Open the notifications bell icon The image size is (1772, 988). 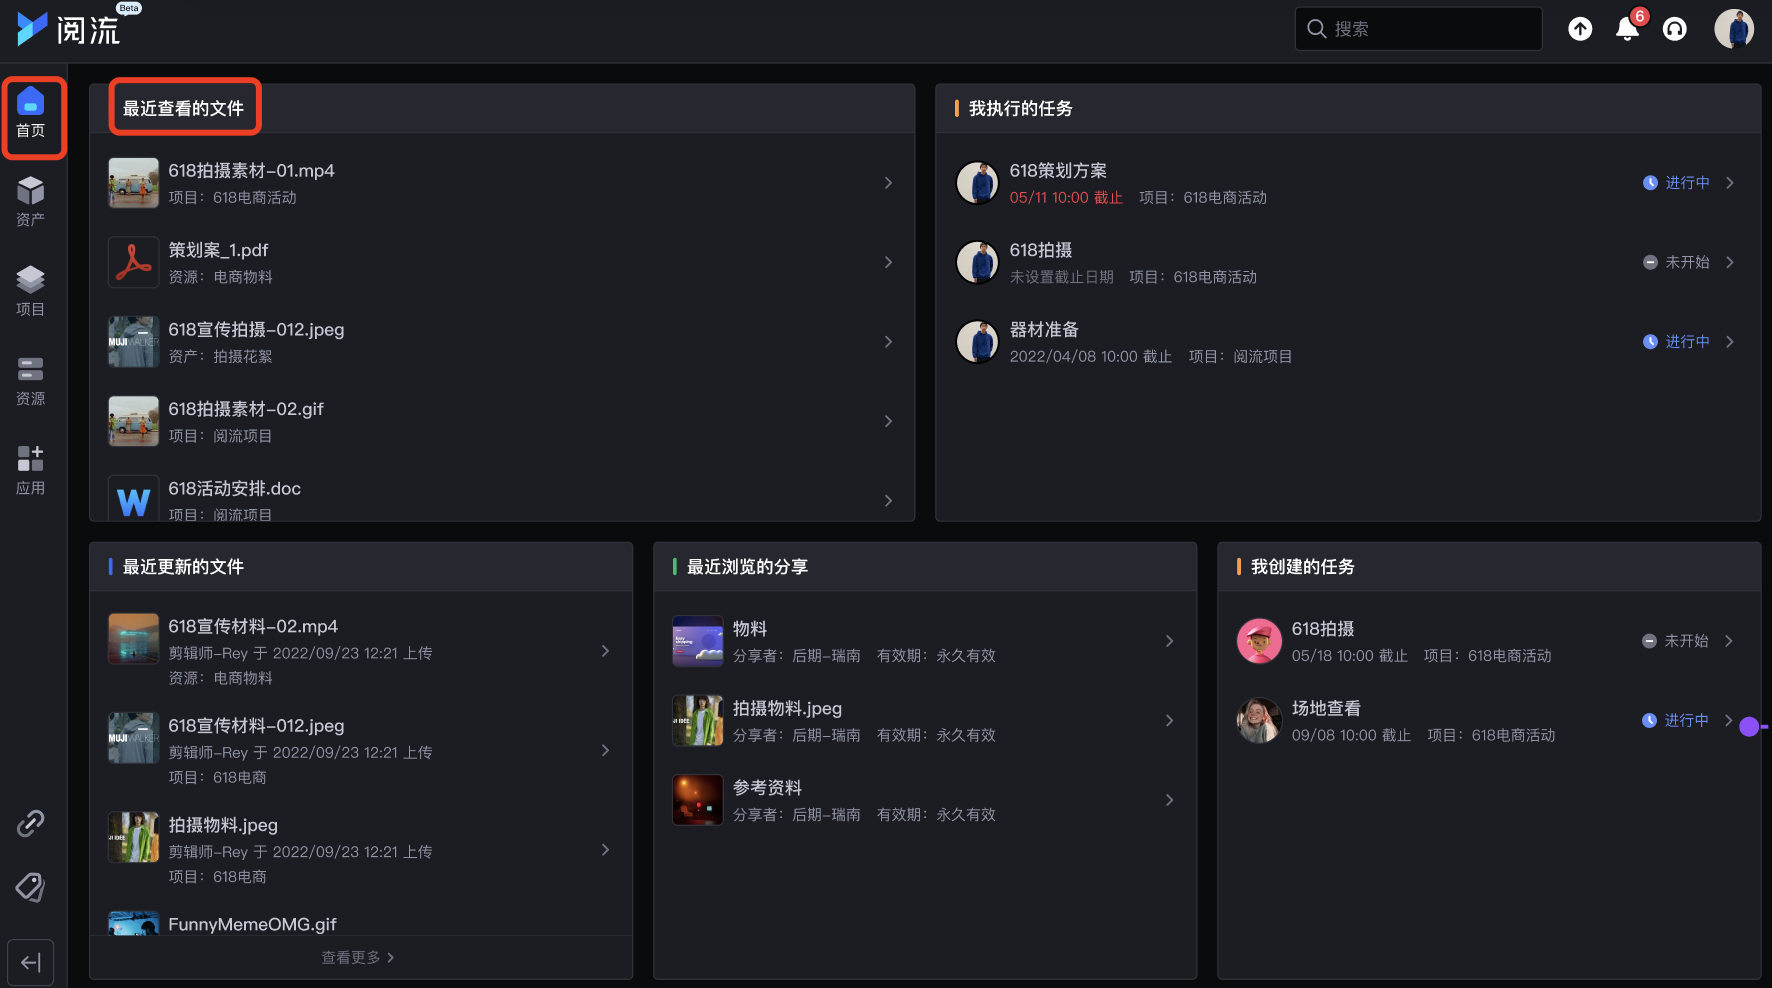coord(1627,29)
